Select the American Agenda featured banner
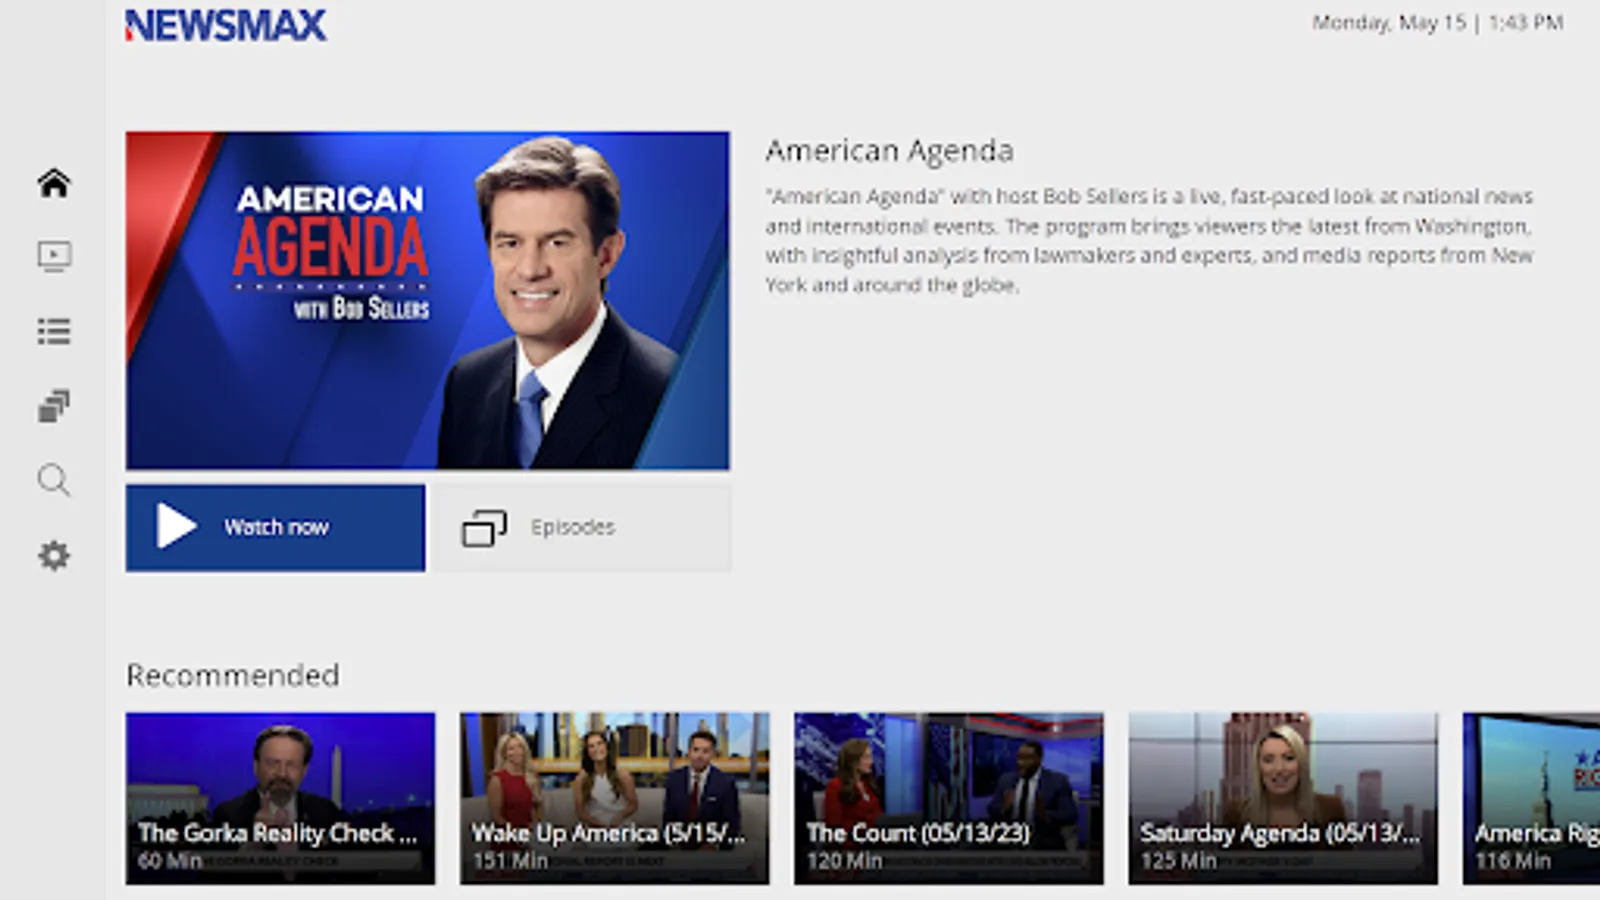 click(427, 301)
